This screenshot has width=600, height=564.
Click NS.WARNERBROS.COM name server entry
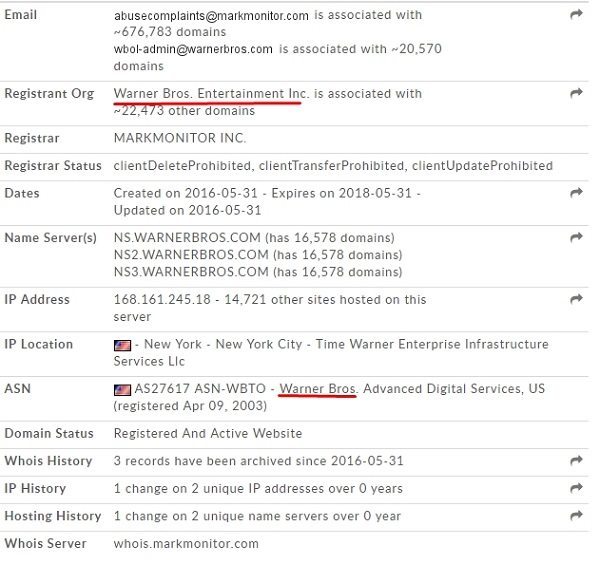[187, 238]
